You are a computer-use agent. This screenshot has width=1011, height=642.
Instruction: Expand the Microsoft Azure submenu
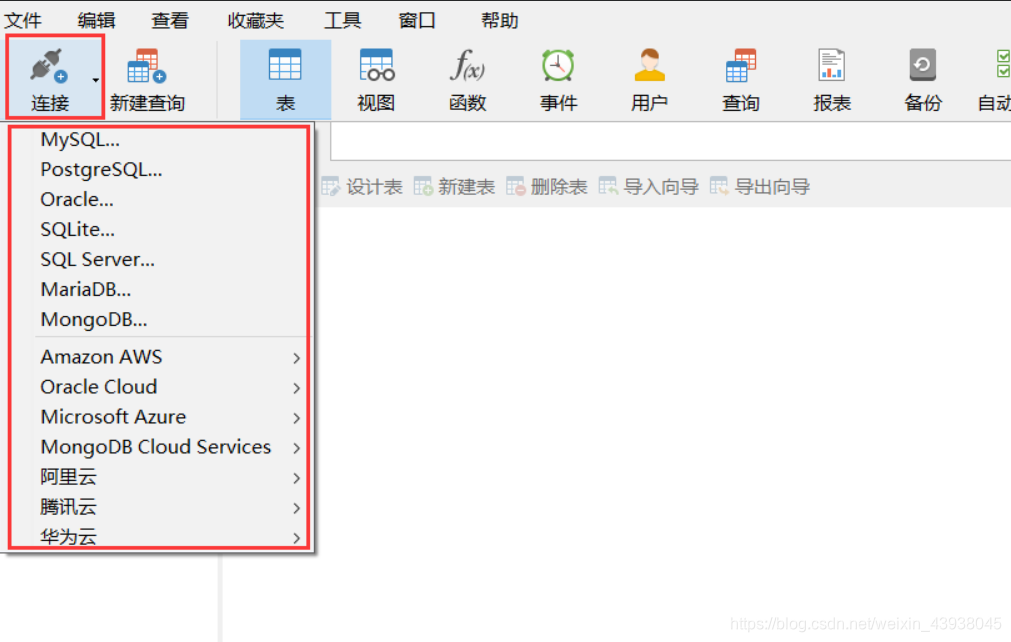[x=159, y=417]
